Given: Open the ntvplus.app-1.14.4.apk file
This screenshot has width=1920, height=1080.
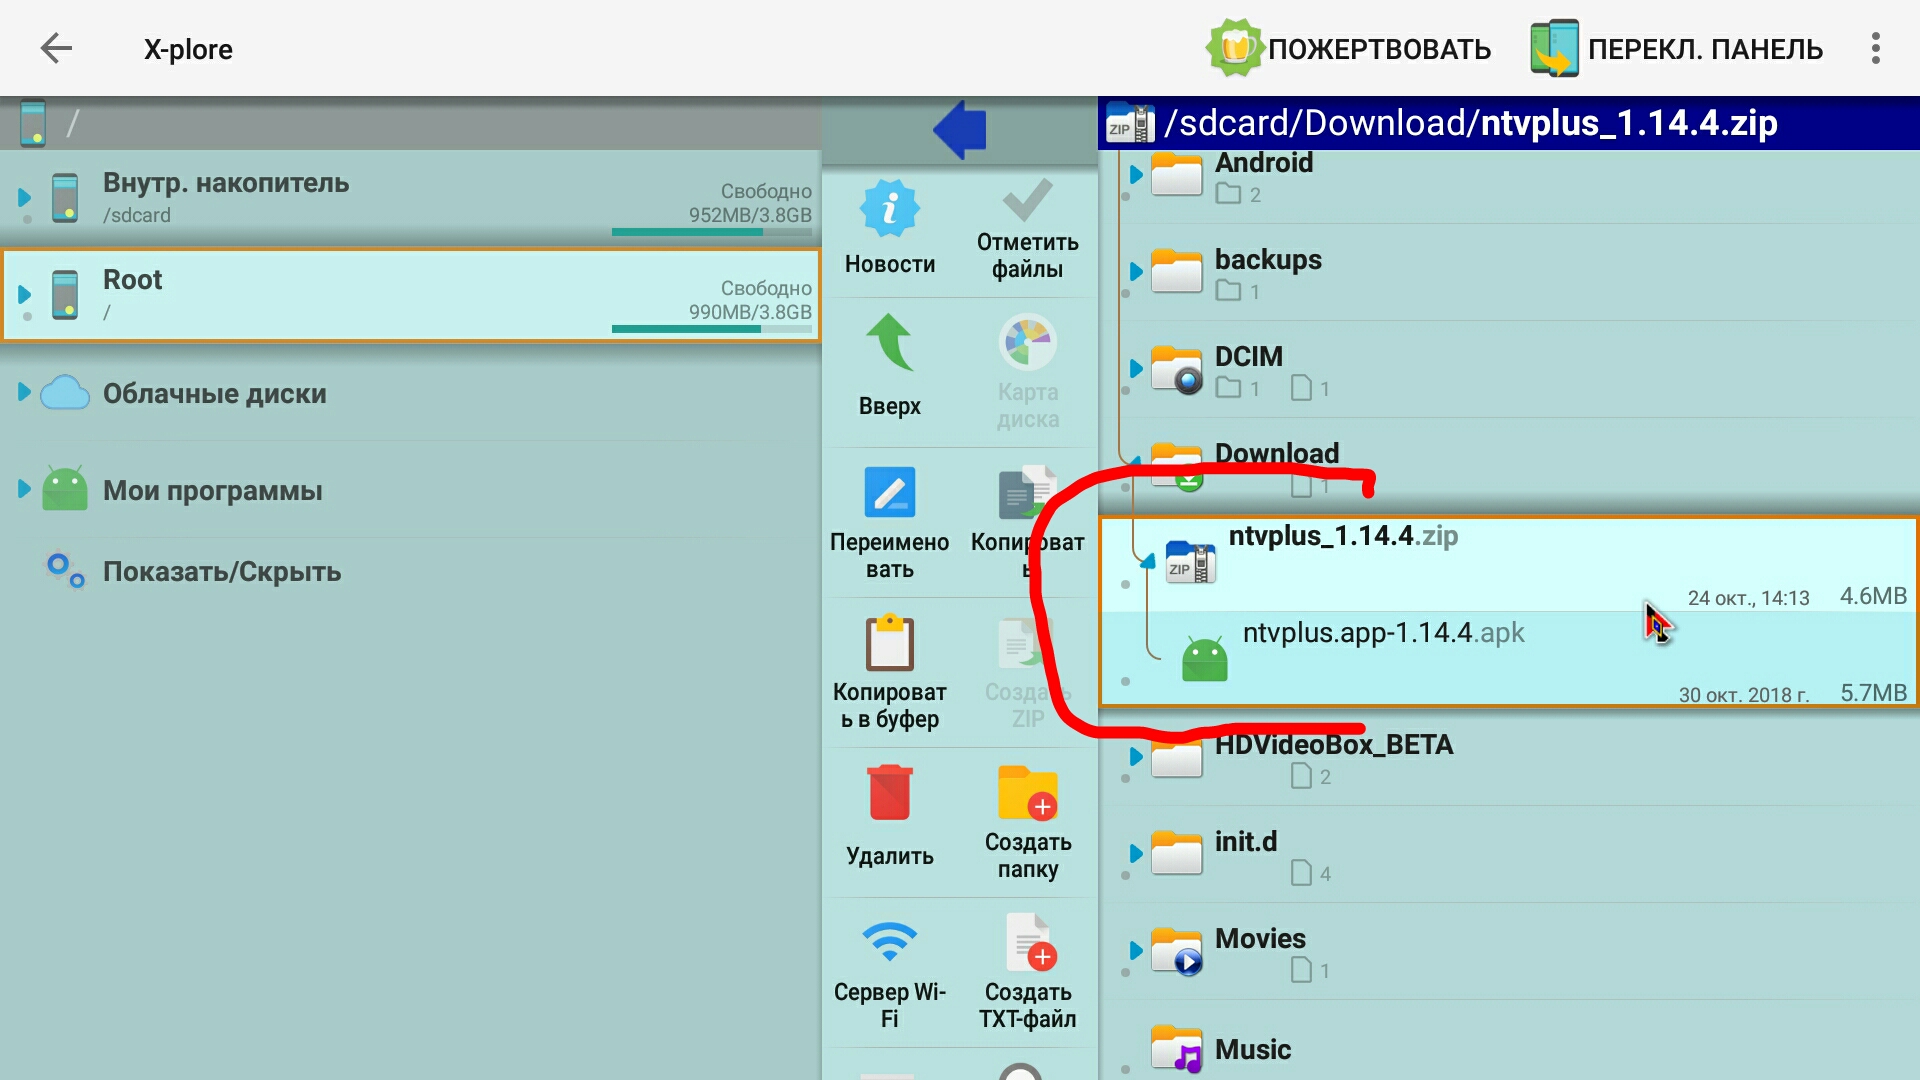Looking at the screenshot, I should point(1509,659).
